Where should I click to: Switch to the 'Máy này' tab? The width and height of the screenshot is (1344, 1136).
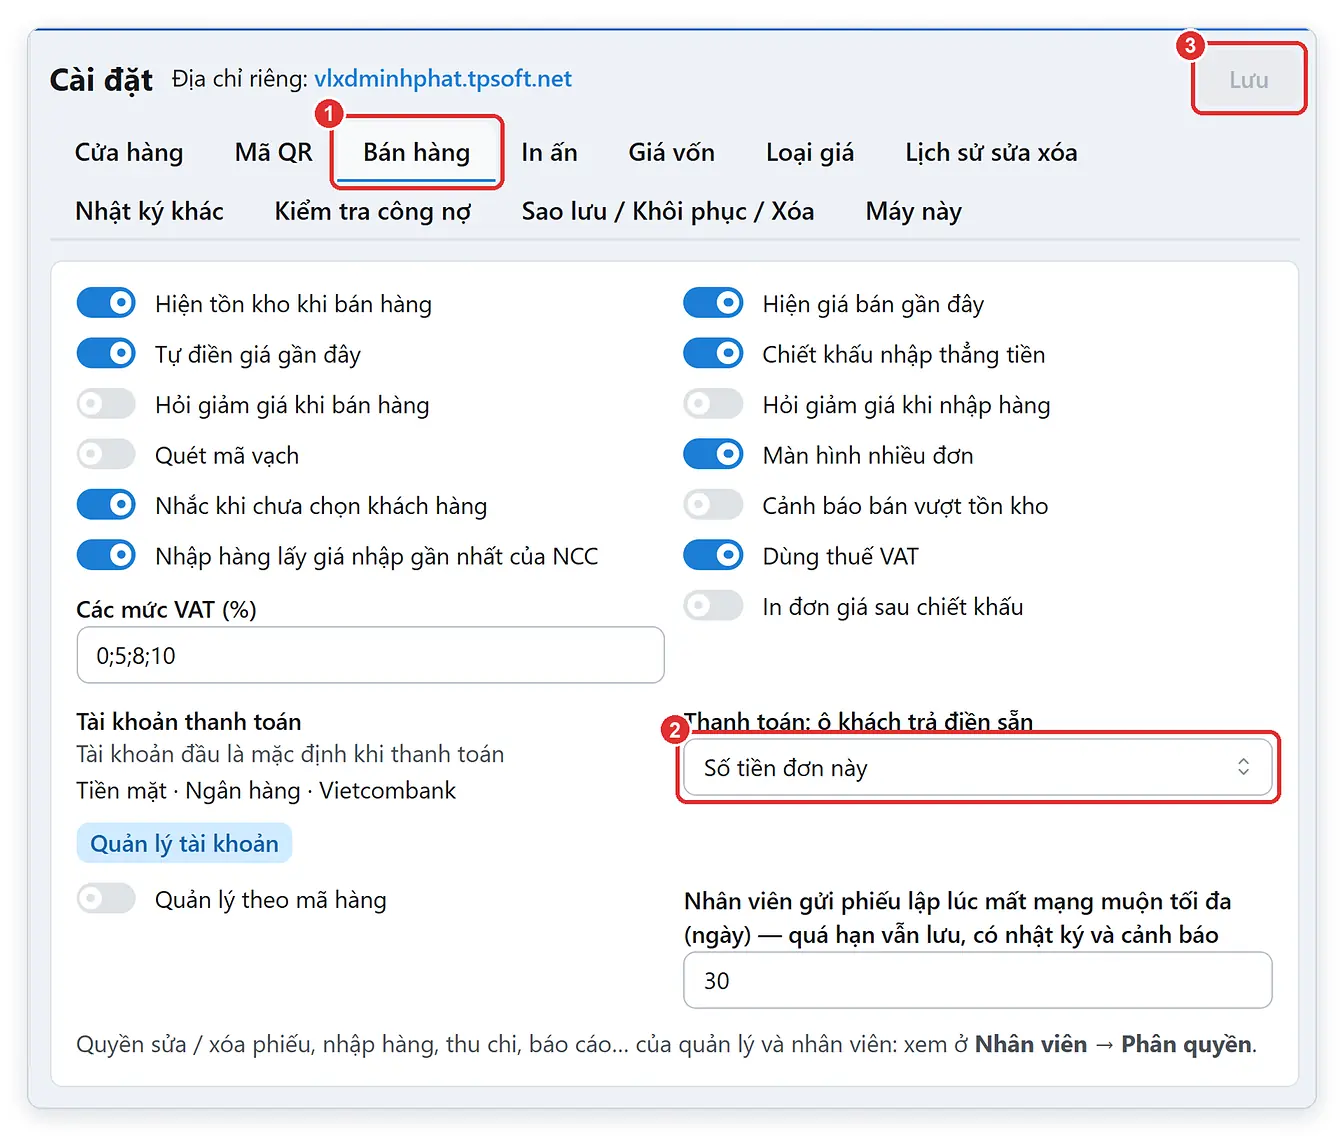click(913, 211)
